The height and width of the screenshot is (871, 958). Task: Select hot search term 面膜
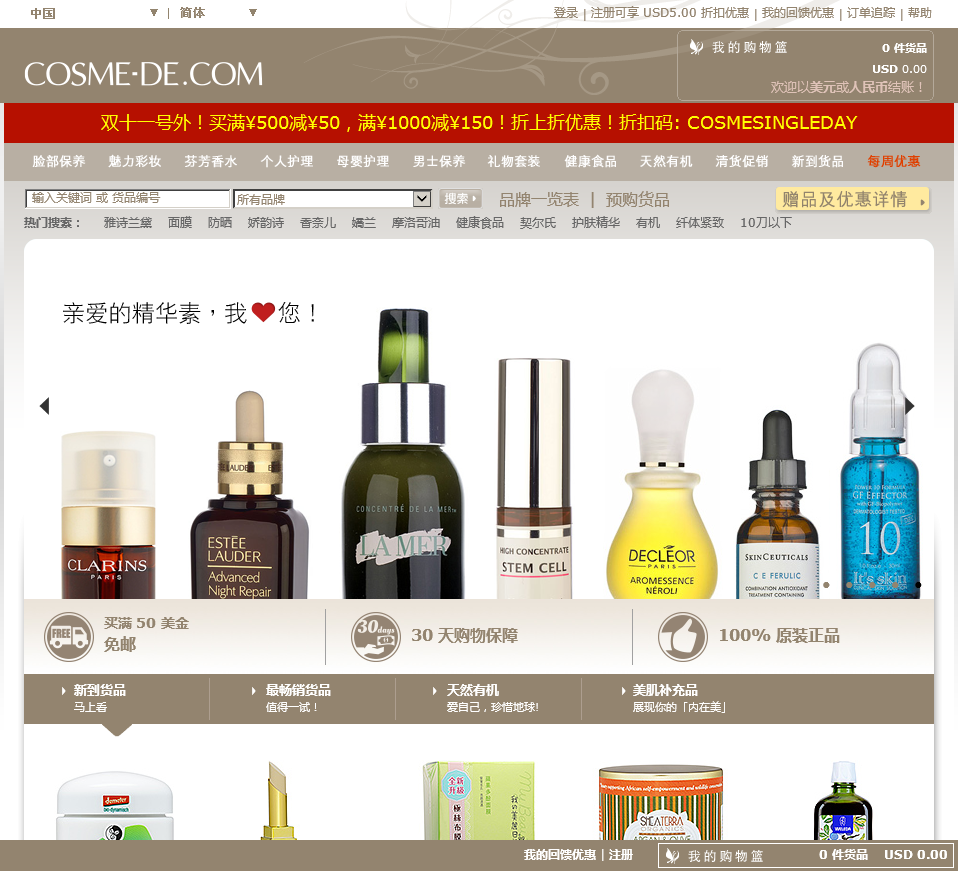[180, 223]
